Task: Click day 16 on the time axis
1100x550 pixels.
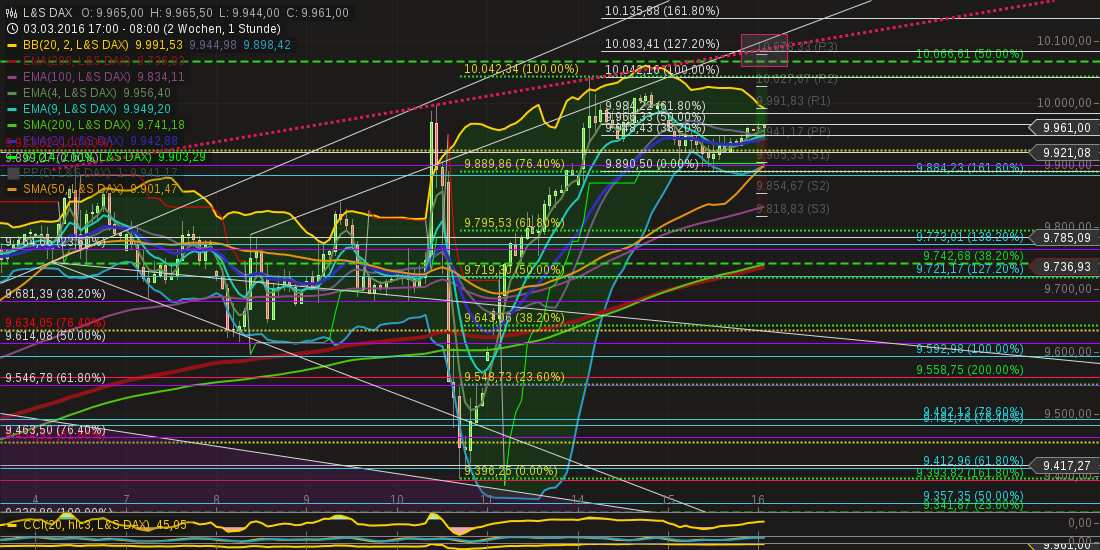Action: 758,499
